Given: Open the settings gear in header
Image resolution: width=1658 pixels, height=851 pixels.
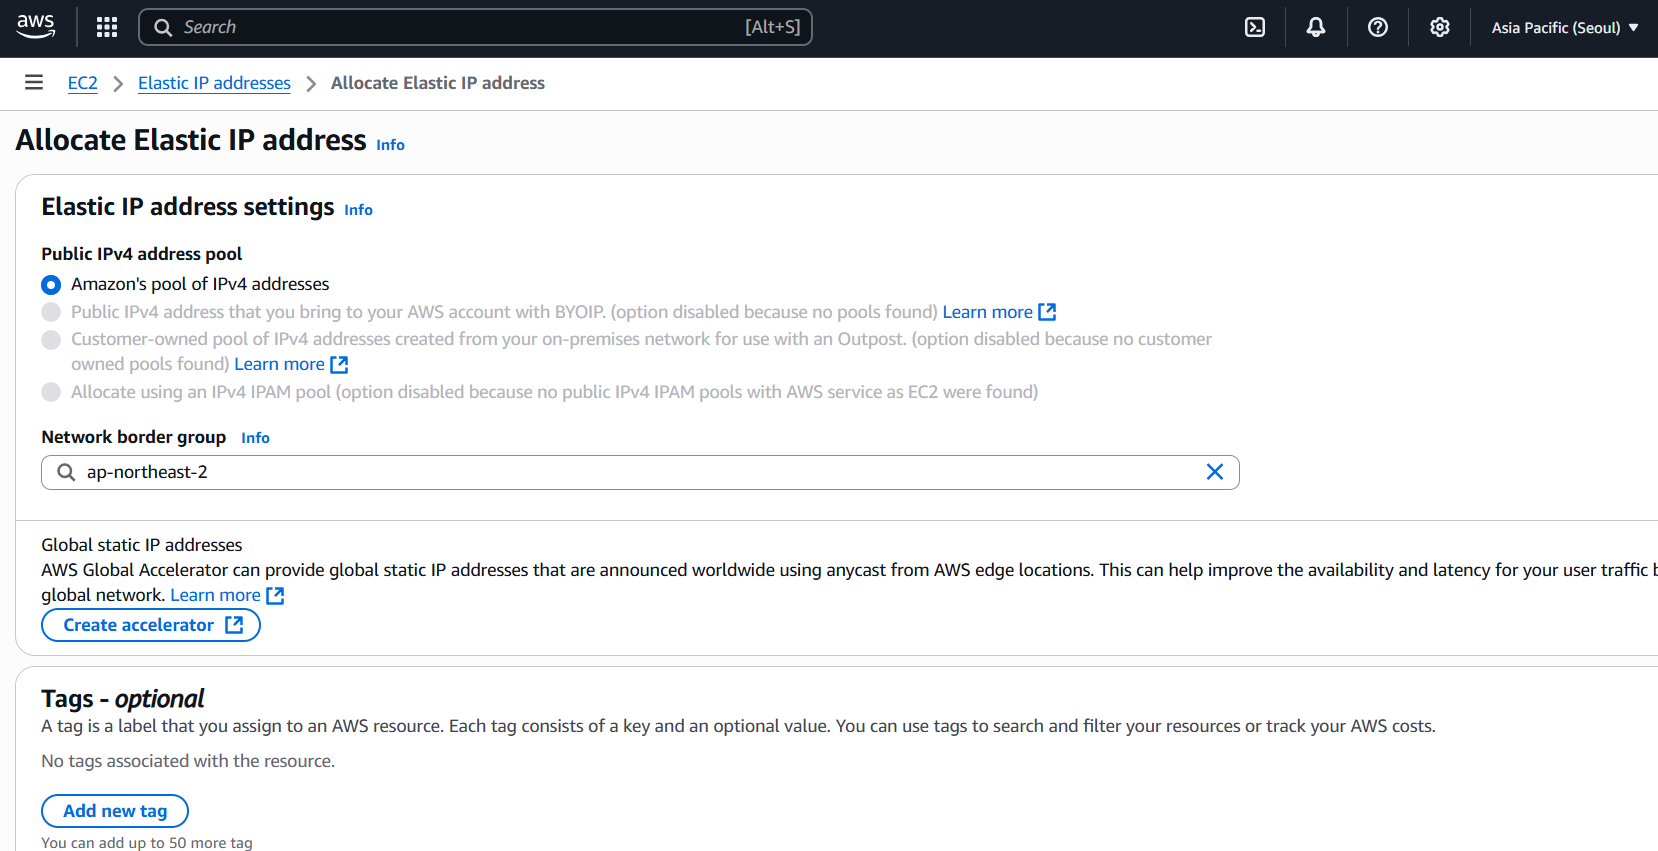Looking at the screenshot, I should click(1440, 27).
